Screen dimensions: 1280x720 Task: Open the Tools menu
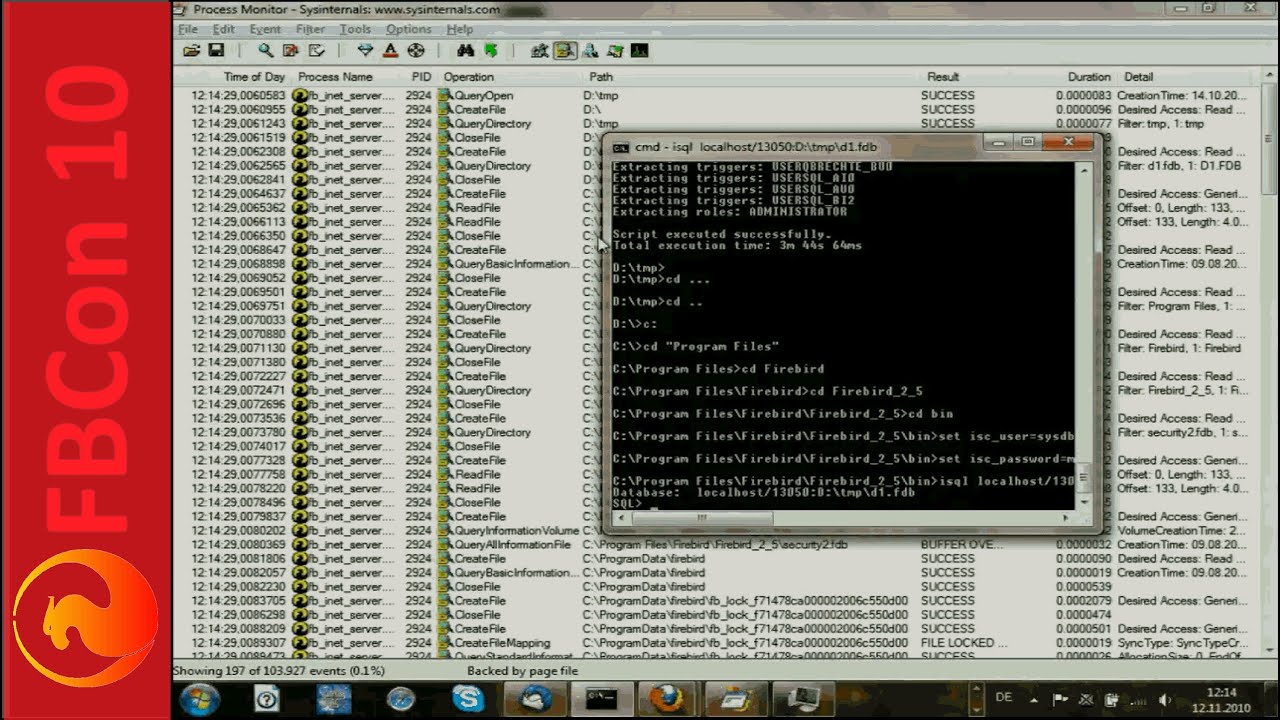click(x=355, y=29)
